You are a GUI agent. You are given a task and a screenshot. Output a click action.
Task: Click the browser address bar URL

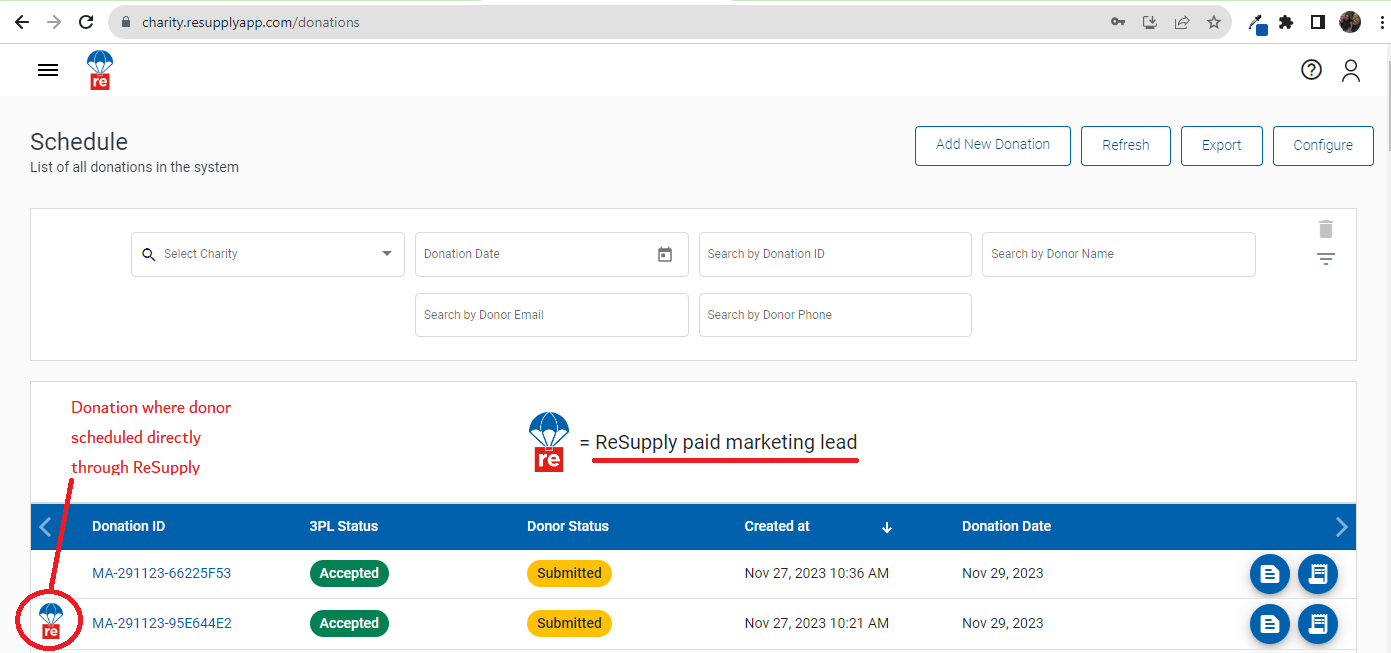point(251,22)
